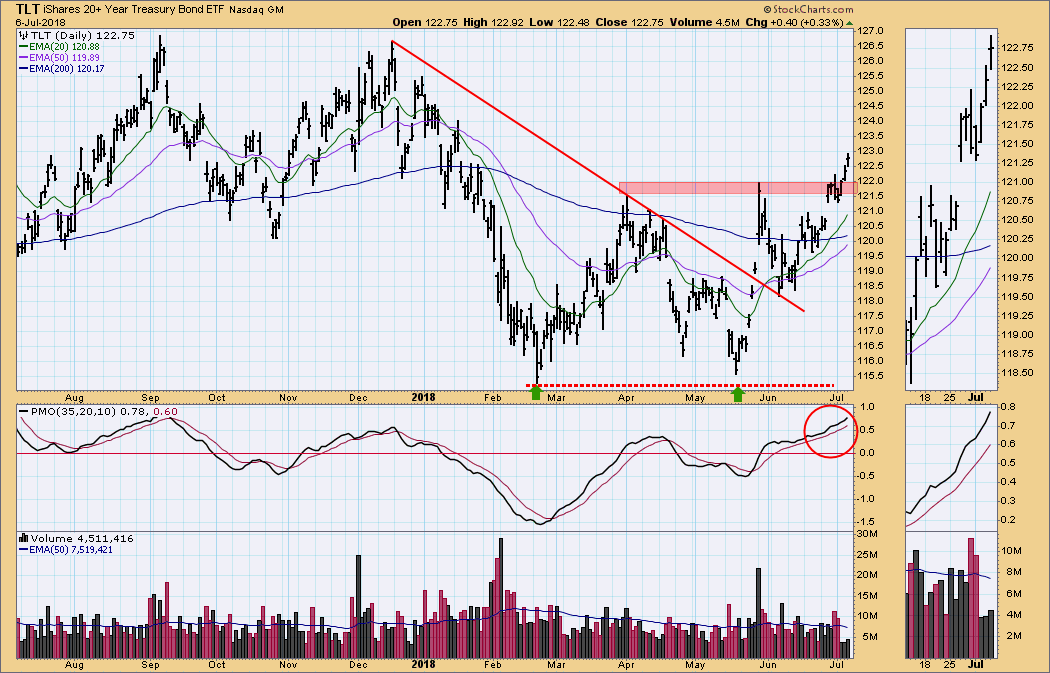Click the Volume 4.5M header value
1050x673 pixels.
click(704, 22)
